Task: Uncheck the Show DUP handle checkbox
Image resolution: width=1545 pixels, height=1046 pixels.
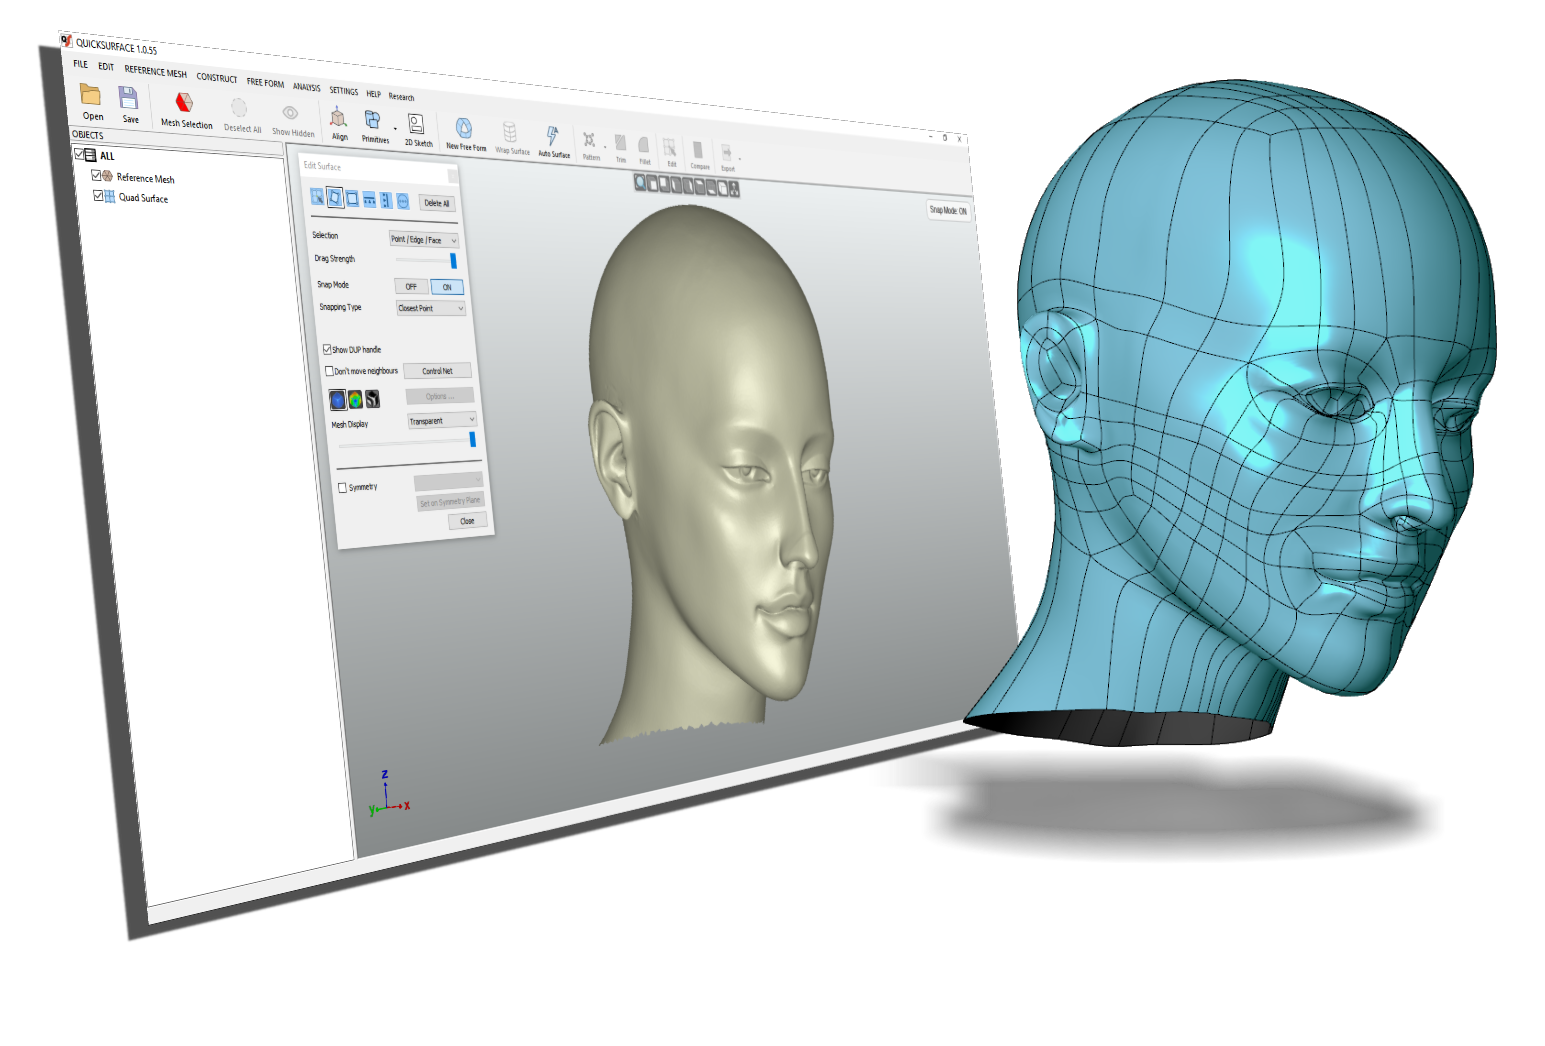Action: tap(327, 349)
